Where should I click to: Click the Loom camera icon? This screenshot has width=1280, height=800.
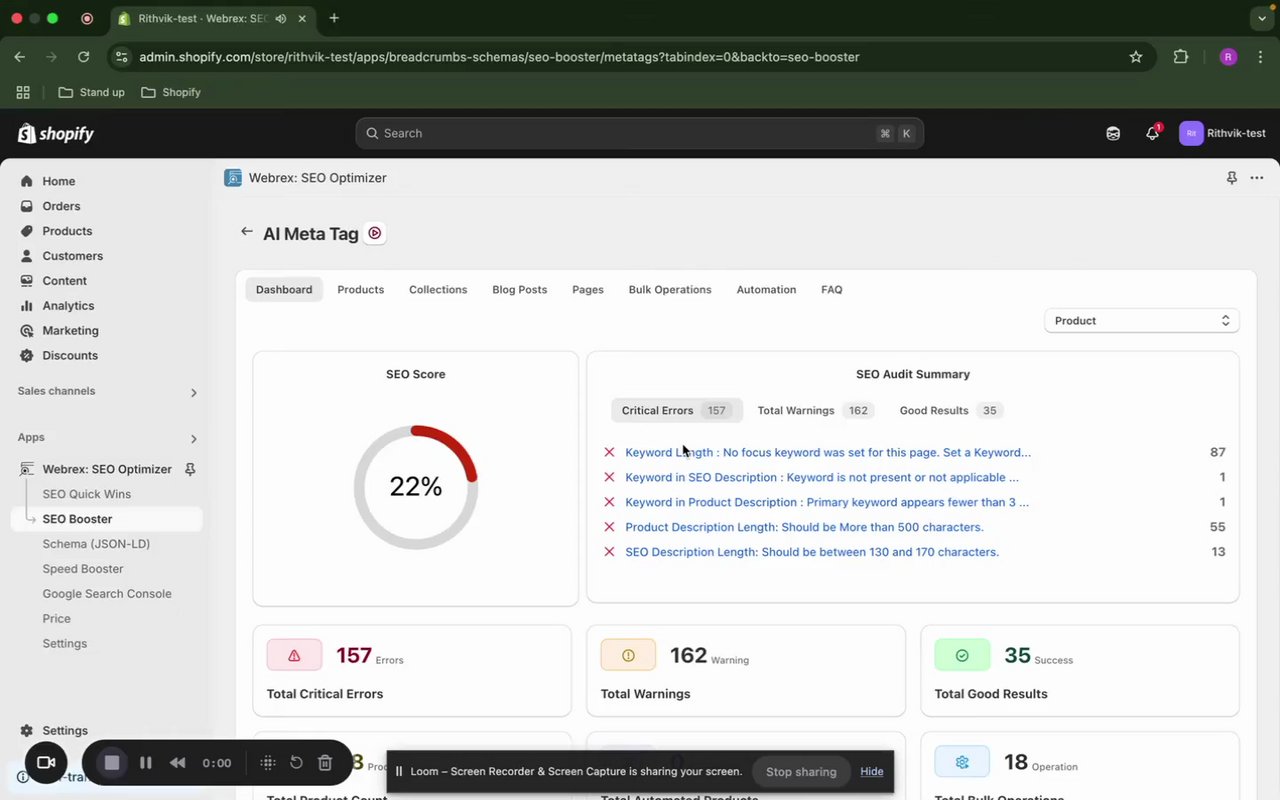[x=46, y=763]
